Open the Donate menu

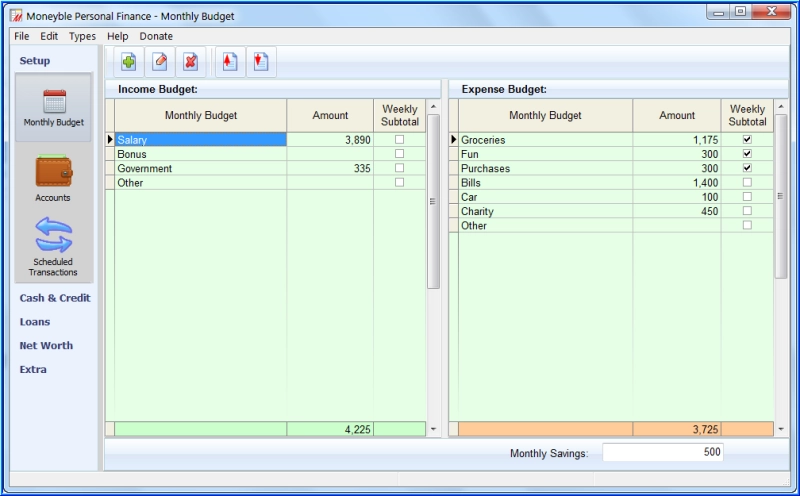(156, 36)
